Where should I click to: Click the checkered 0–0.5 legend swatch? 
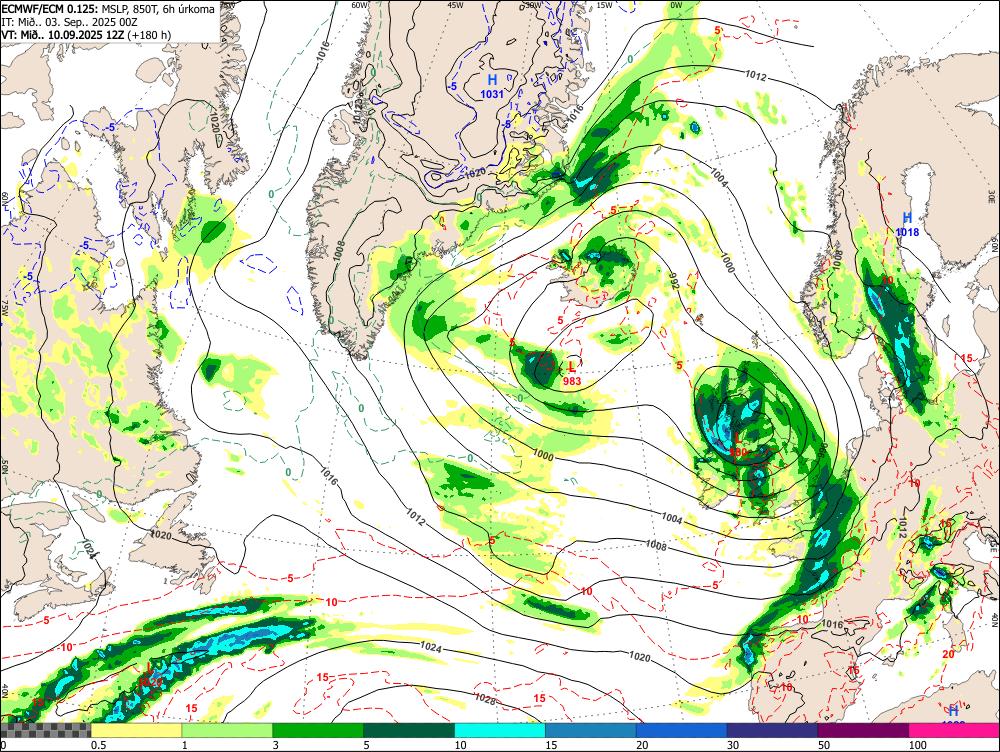click(45, 730)
